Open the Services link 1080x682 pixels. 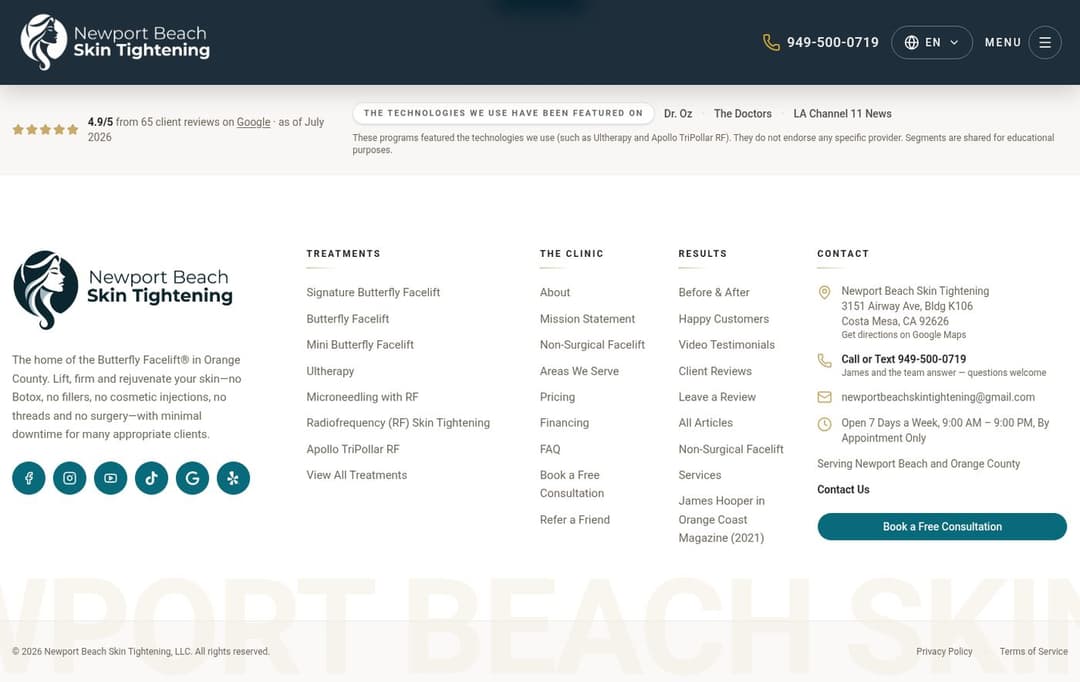(x=700, y=475)
